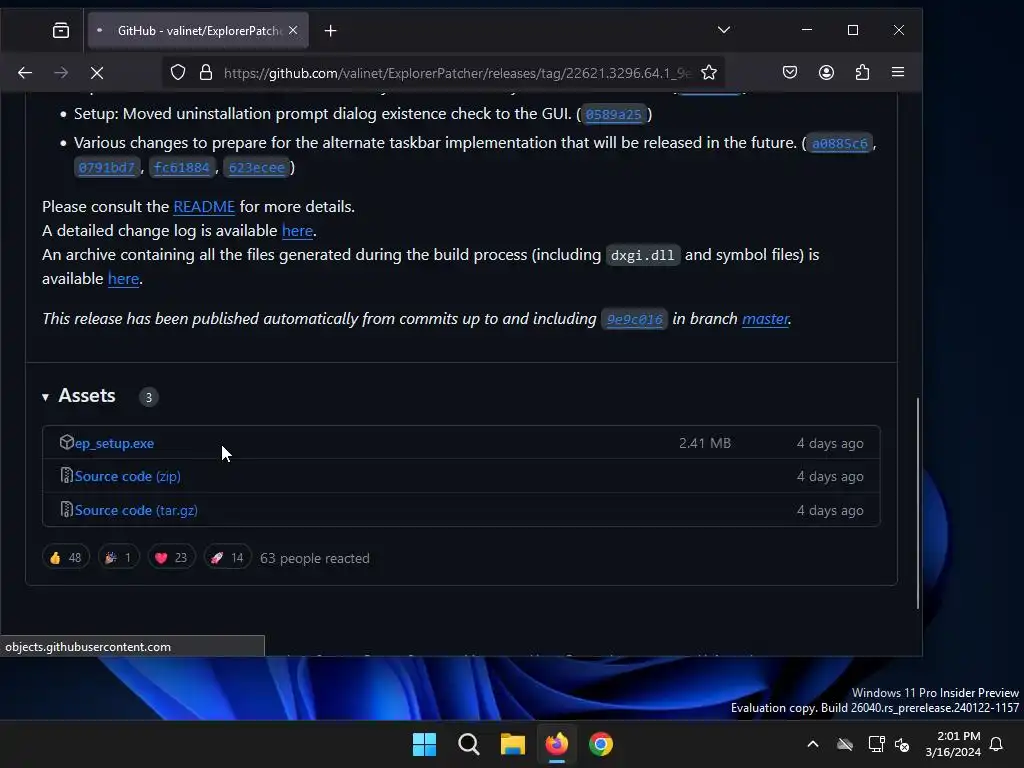
Task: Click the network display tray icon
Action: tap(876, 744)
